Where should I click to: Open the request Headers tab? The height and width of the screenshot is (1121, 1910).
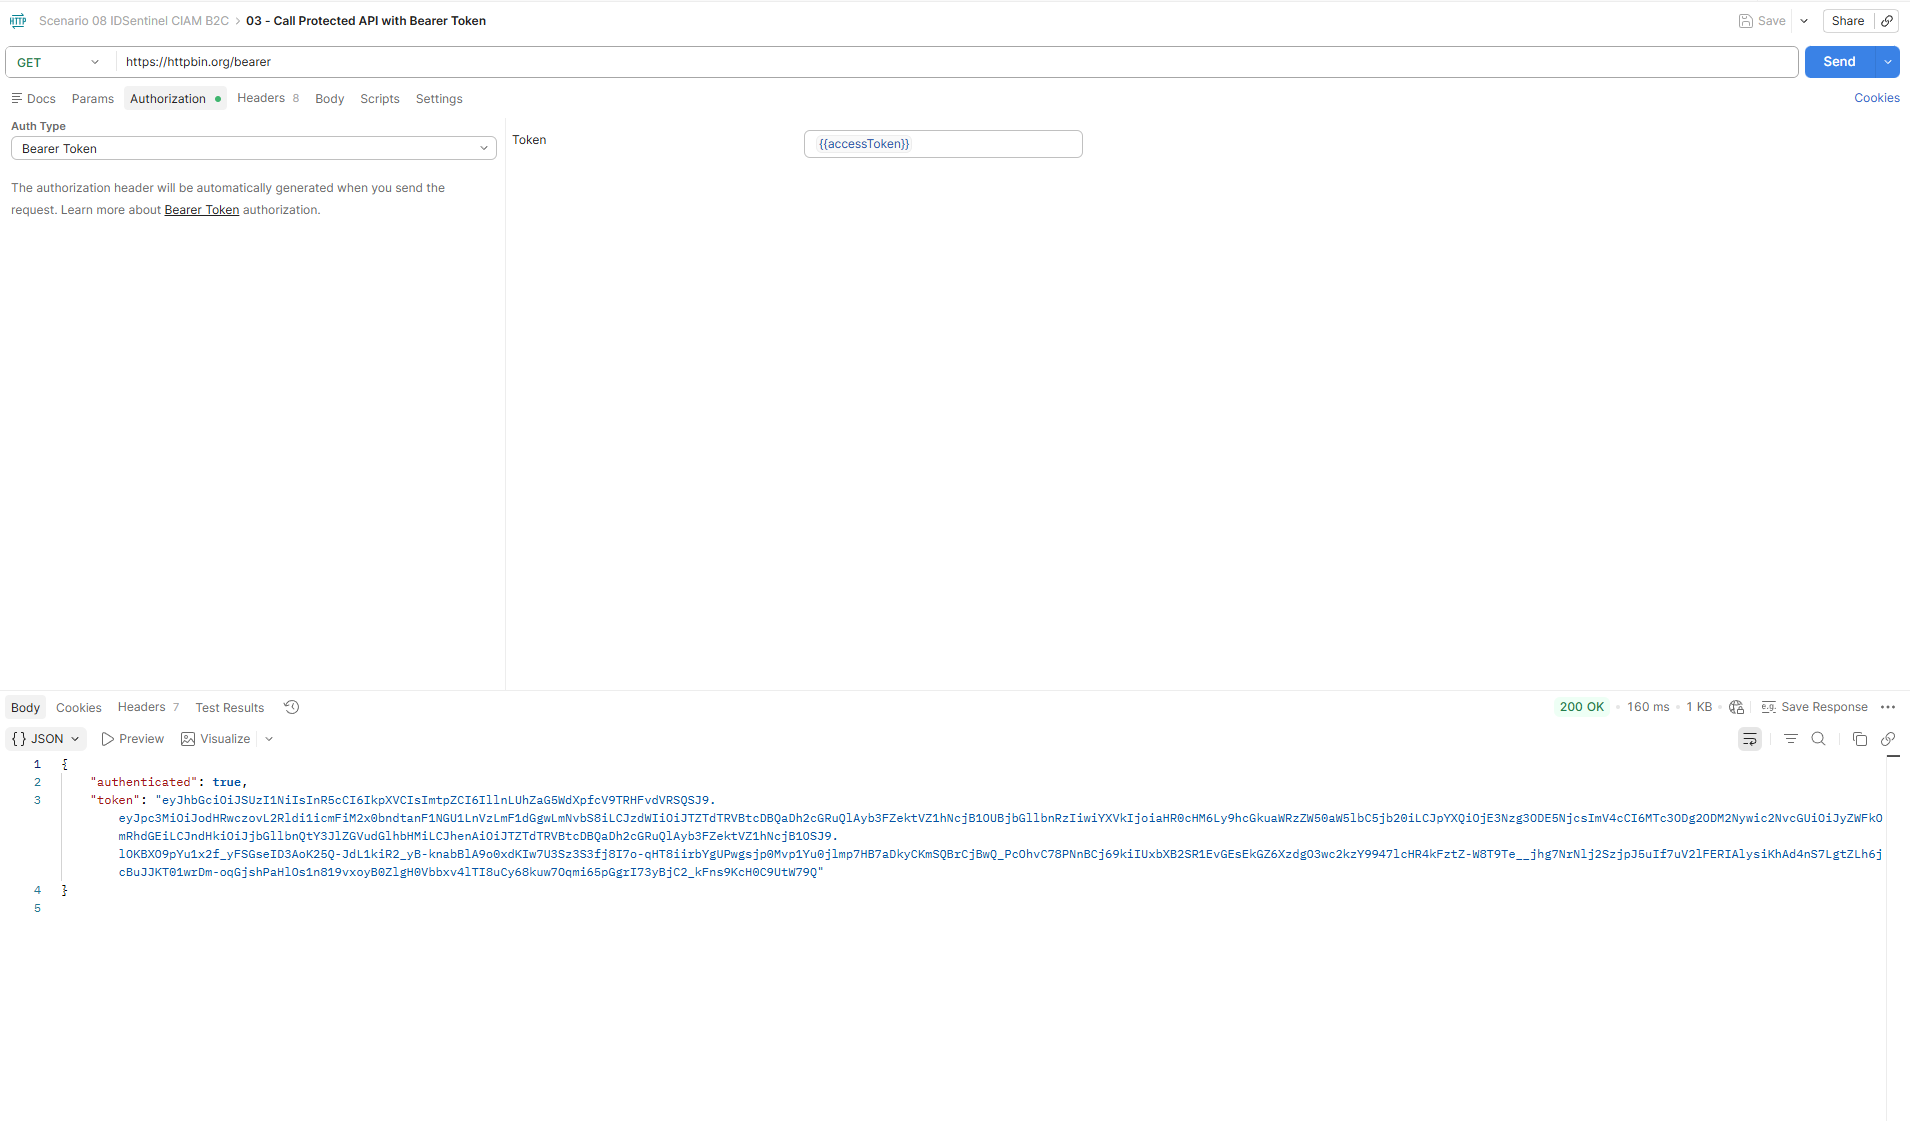pyautogui.click(x=268, y=98)
